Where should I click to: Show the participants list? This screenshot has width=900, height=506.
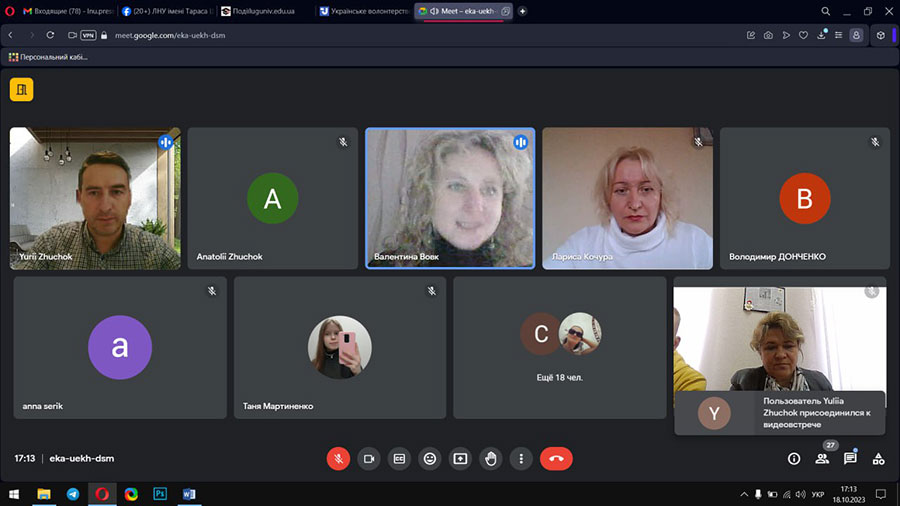tap(822, 458)
